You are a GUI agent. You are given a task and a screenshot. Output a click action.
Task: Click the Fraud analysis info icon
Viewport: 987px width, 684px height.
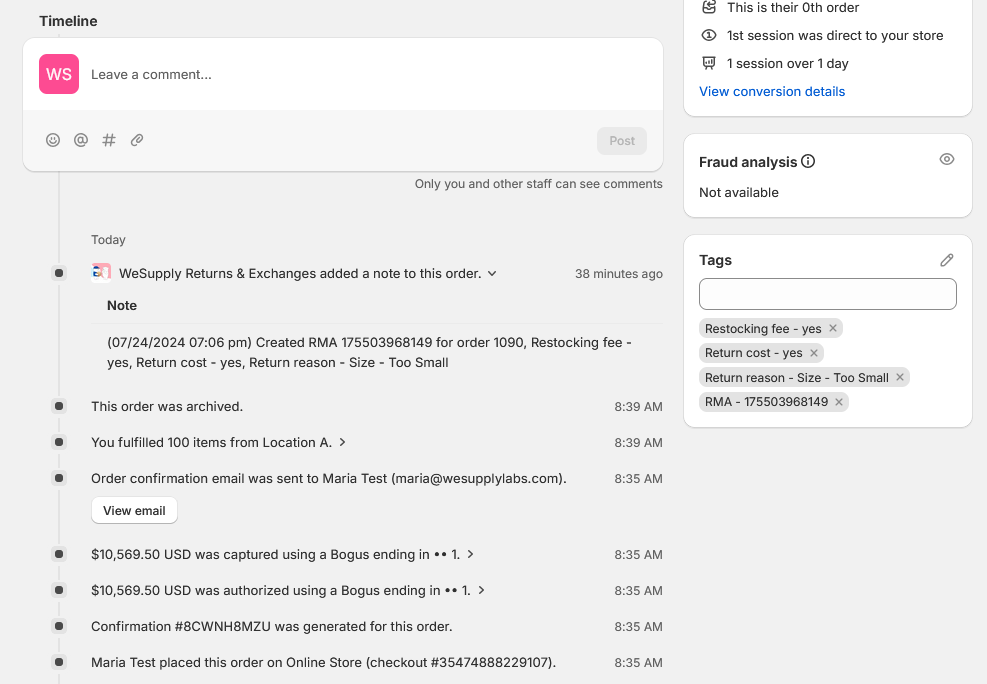808,162
